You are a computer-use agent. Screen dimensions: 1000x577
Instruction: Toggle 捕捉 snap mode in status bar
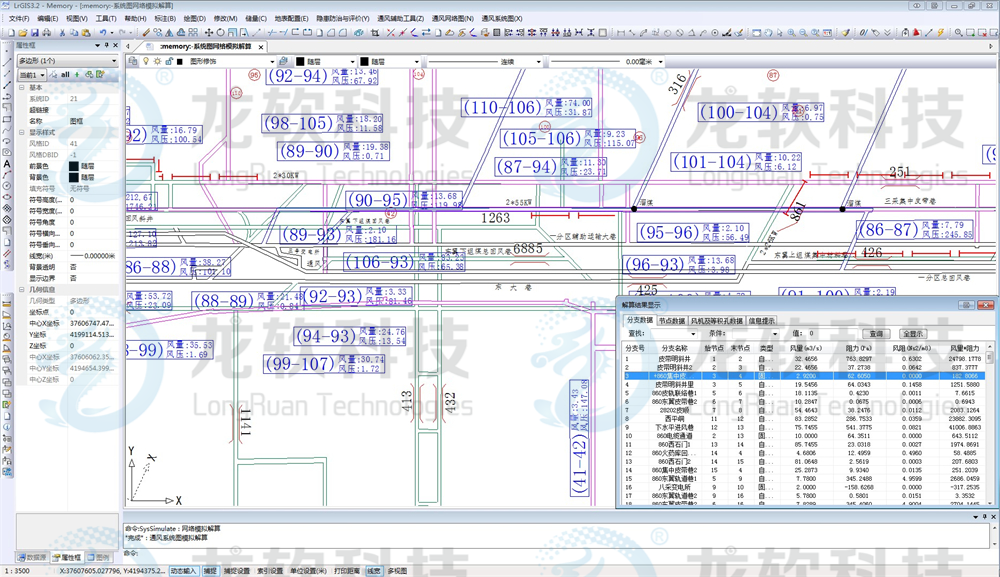[210, 570]
